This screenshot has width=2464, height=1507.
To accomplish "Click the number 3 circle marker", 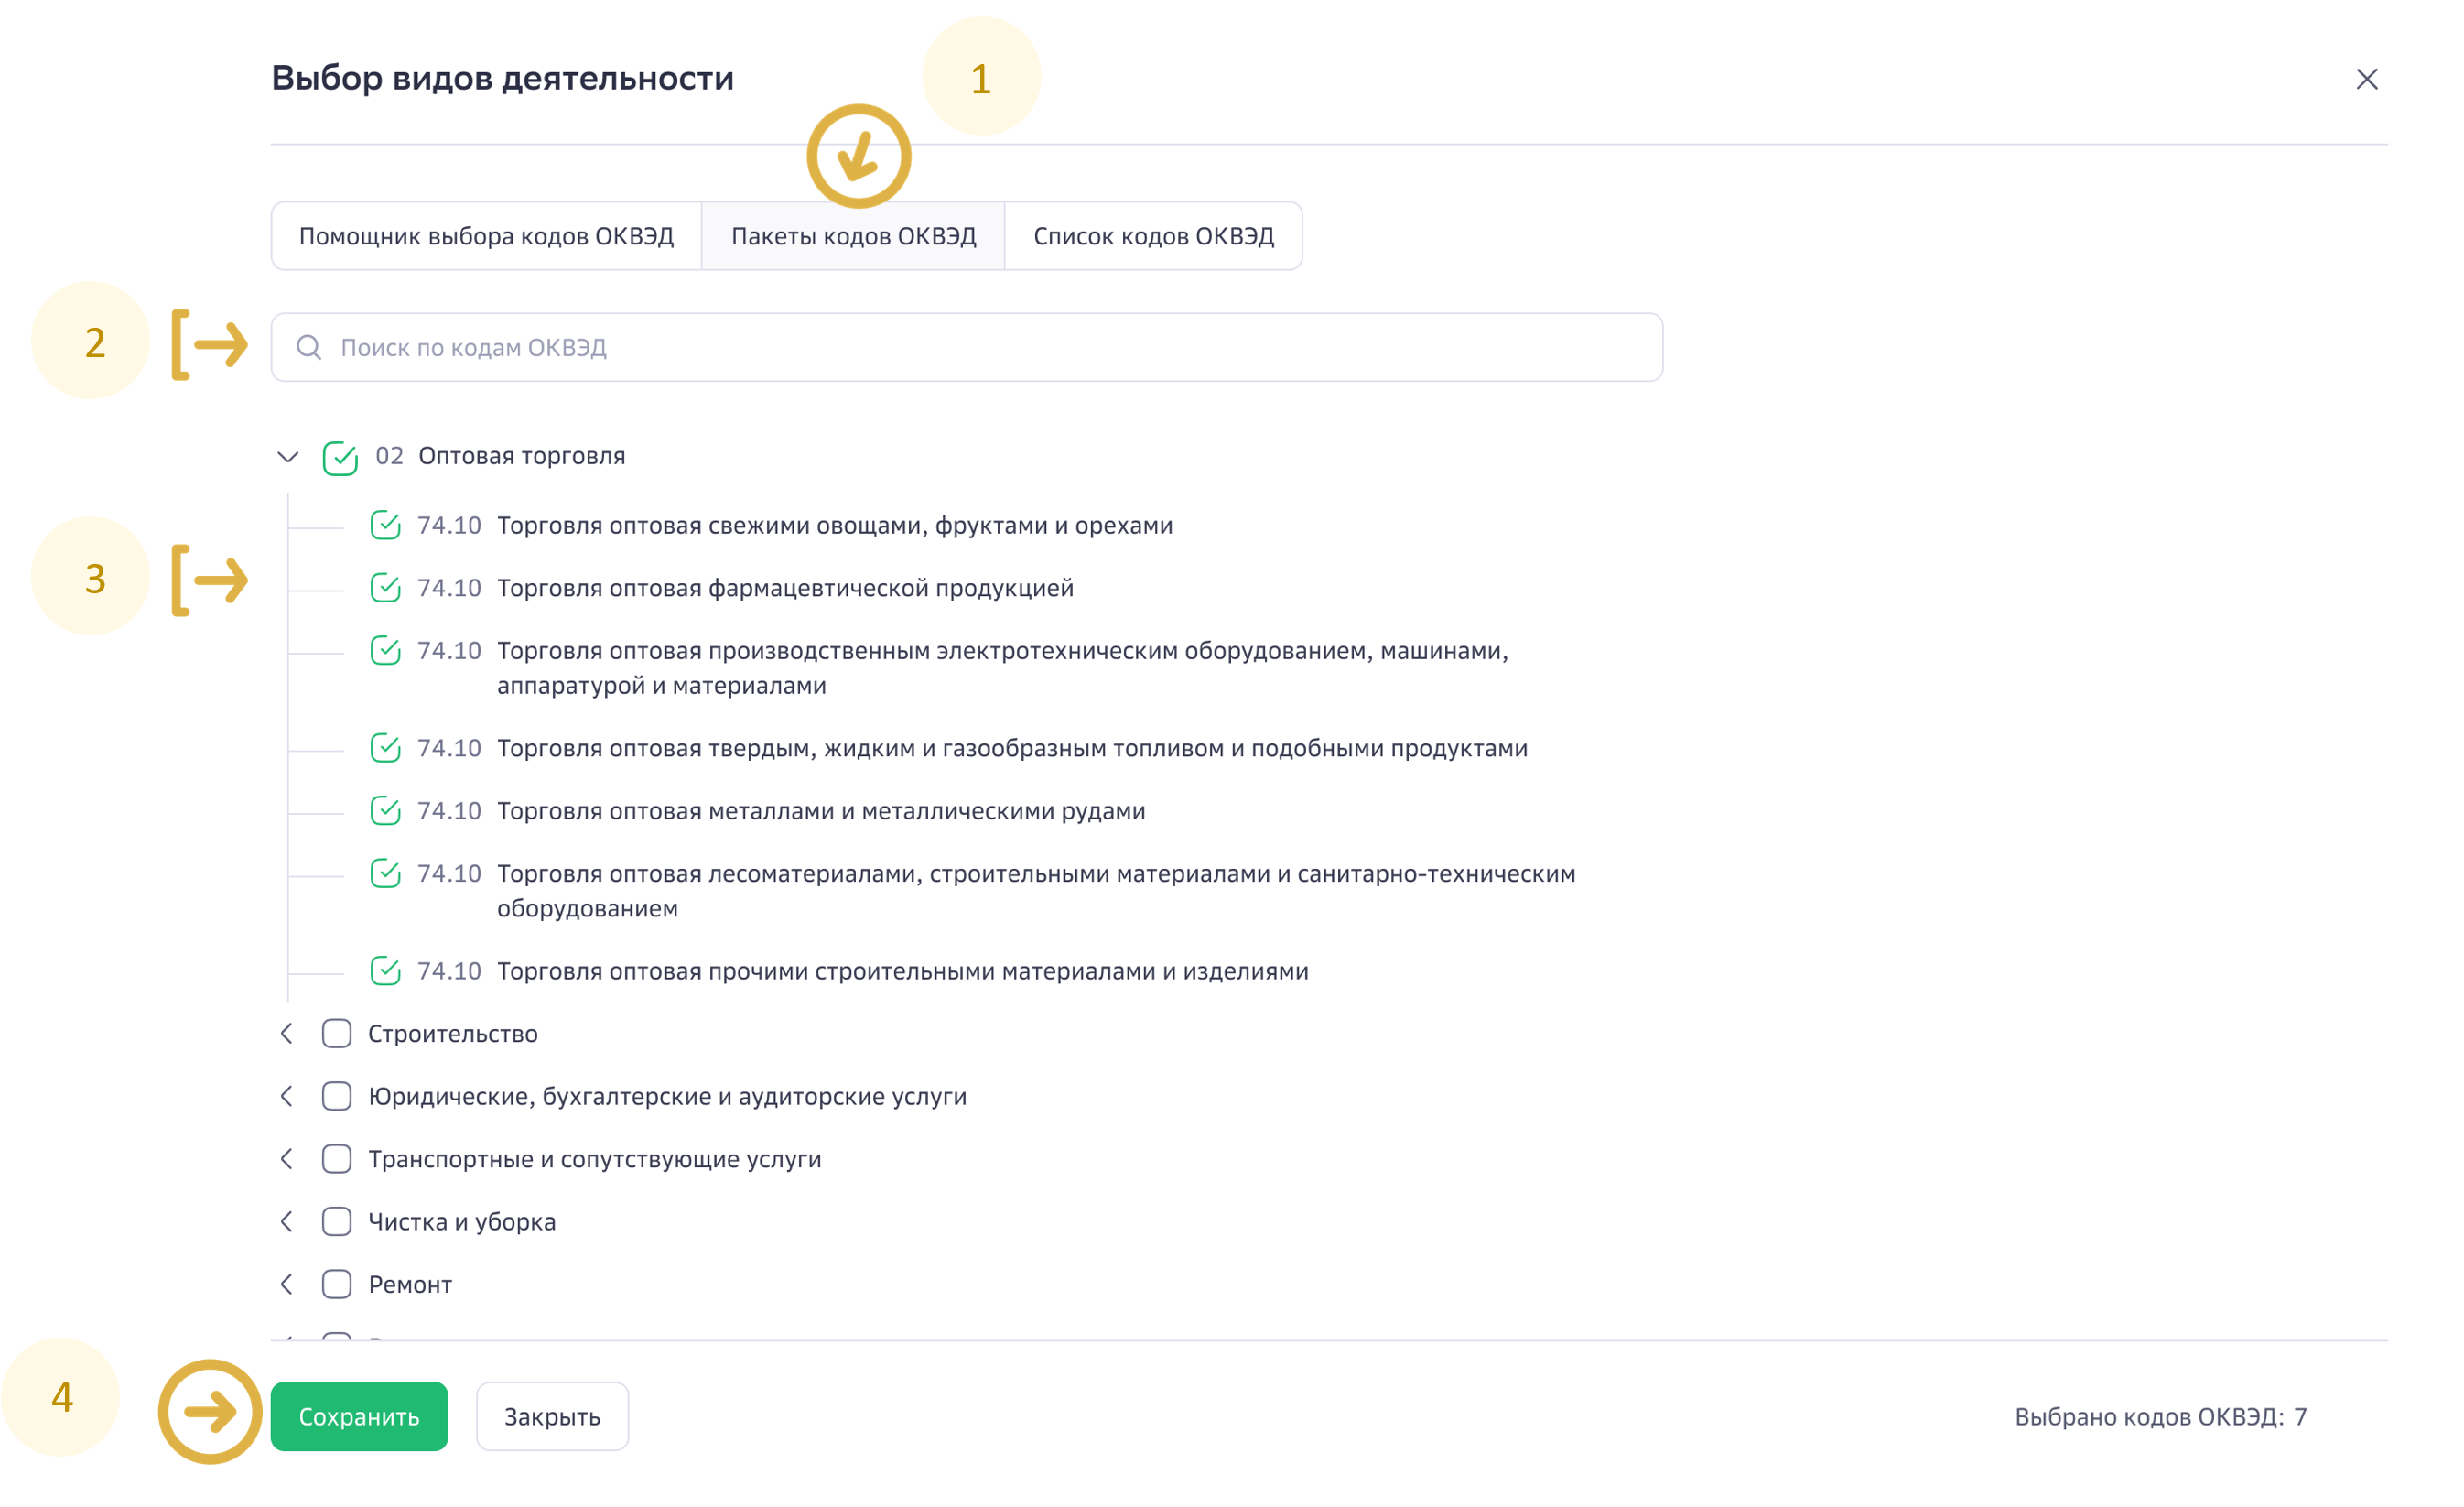I will click(x=92, y=577).
